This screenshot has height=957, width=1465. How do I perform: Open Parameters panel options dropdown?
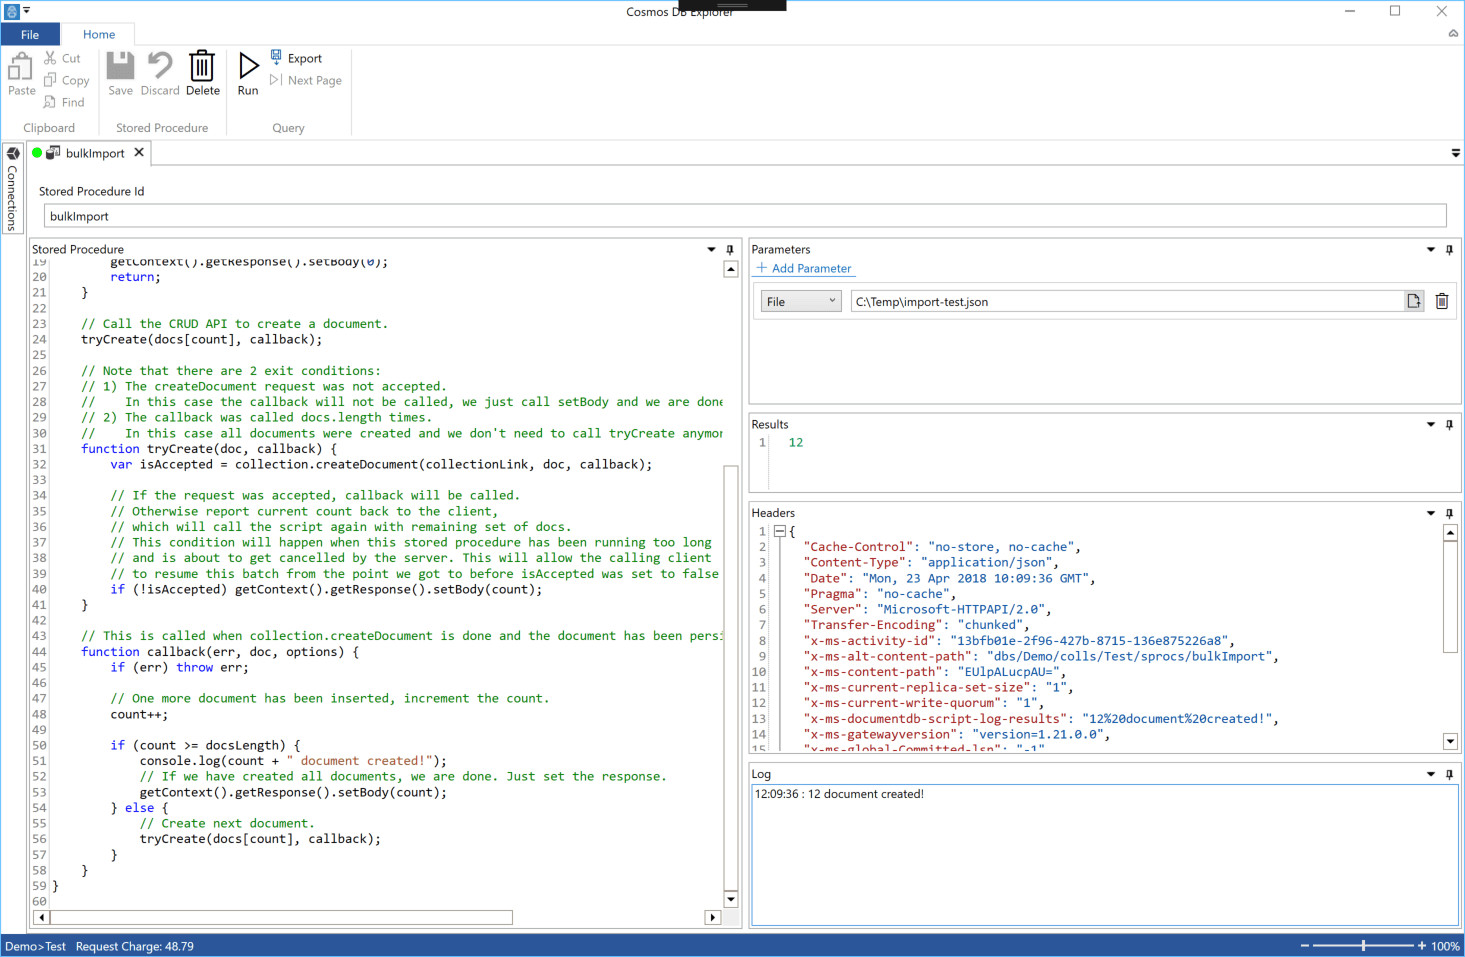(1431, 249)
